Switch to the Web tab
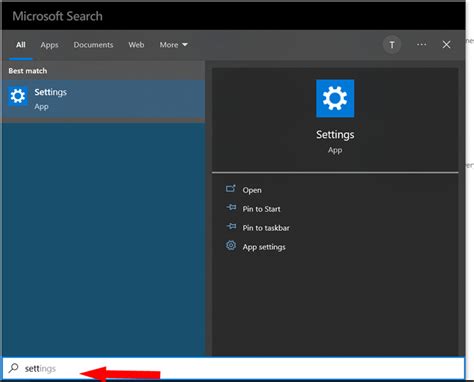 136,45
